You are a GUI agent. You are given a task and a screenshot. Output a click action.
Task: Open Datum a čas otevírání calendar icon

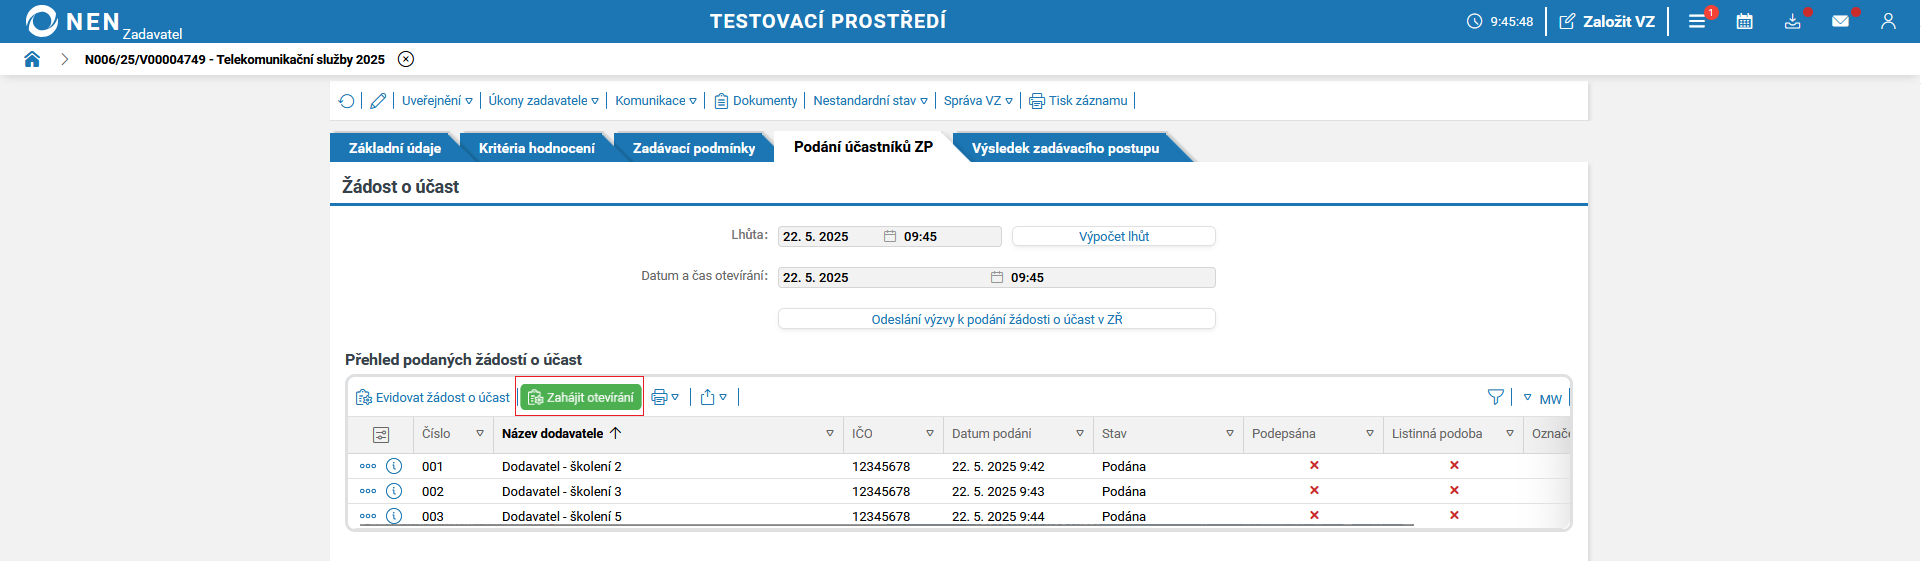[997, 278]
